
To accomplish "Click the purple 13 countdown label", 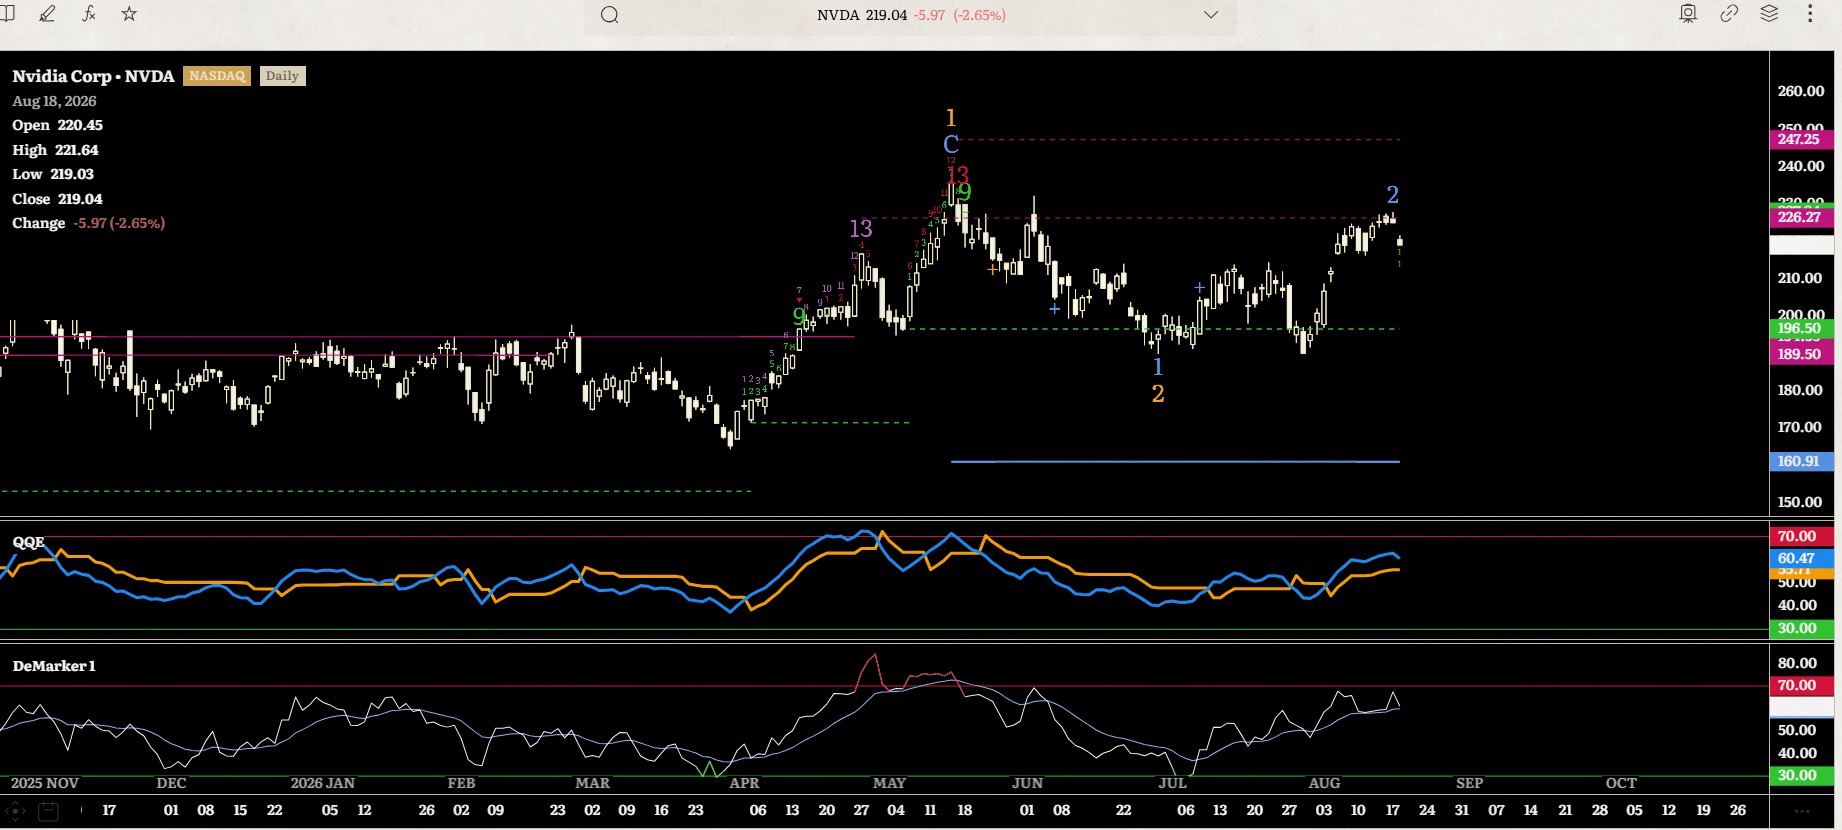I will click(x=861, y=229).
